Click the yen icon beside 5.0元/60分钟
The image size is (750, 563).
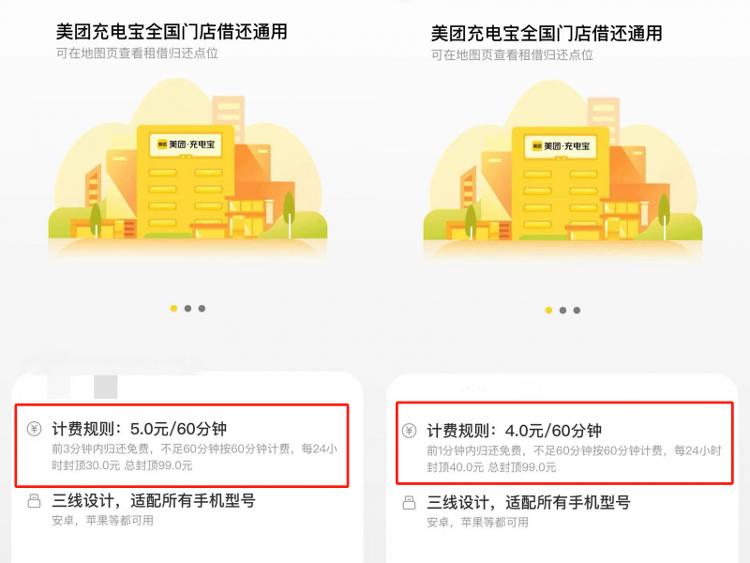pyautogui.click(x=34, y=429)
